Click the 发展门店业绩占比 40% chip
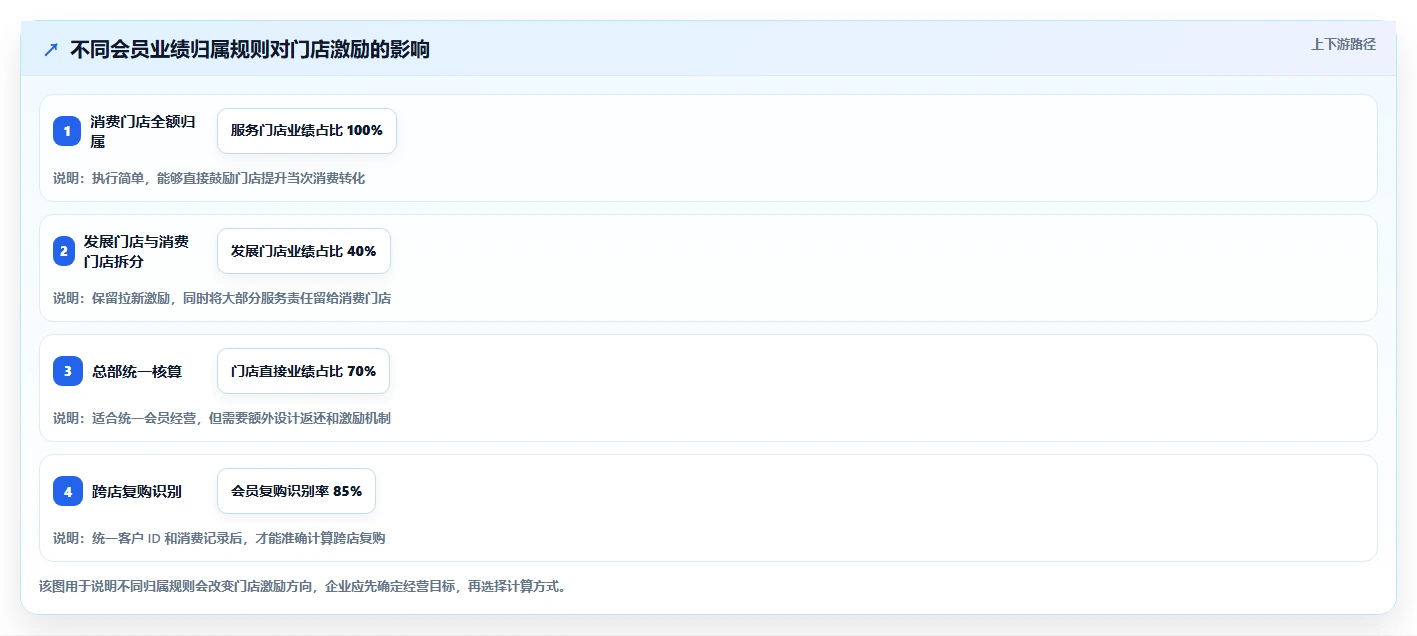The image size is (1417, 636). [x=304, y=251]
